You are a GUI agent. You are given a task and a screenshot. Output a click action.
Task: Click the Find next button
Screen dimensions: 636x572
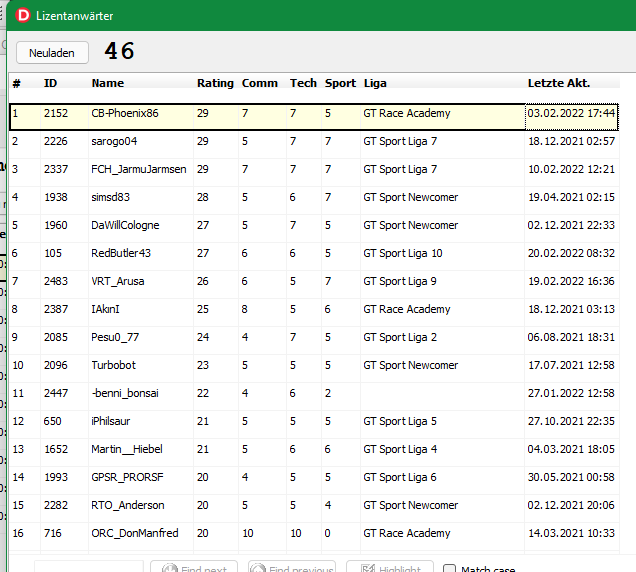coord(193,568)
